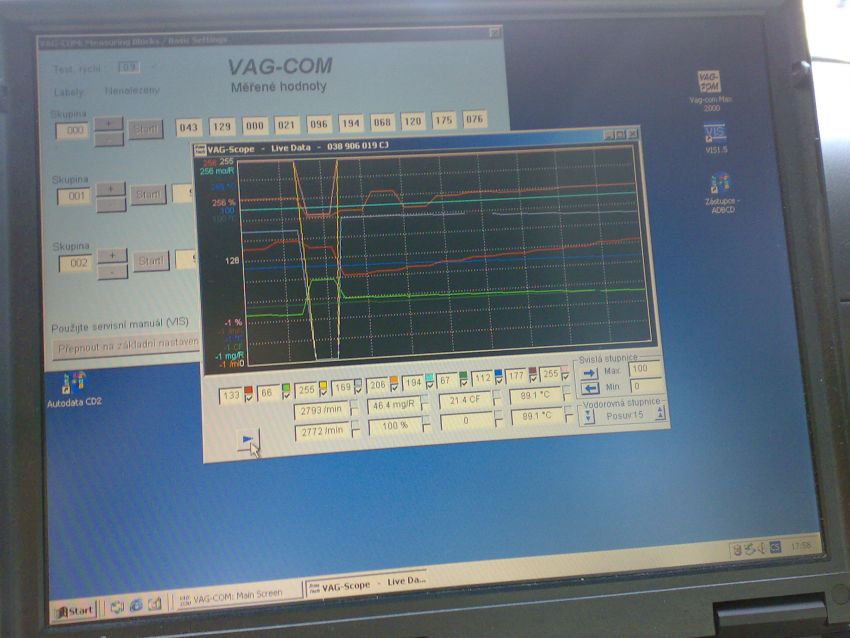Click the Skupina 000 group number field
The image size is (850, 638).
73,131
